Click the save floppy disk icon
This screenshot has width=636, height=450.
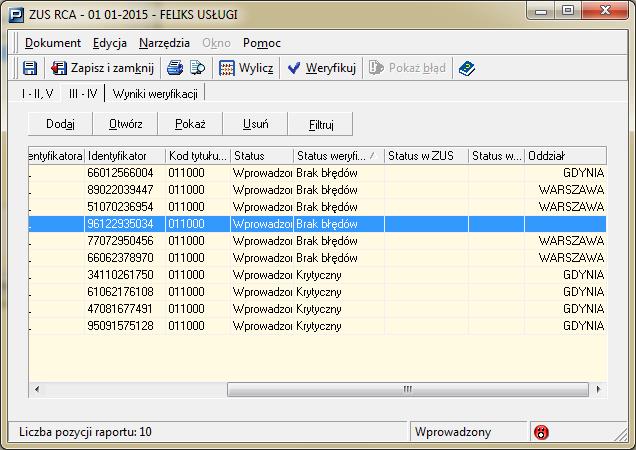[x=30, y=68]
